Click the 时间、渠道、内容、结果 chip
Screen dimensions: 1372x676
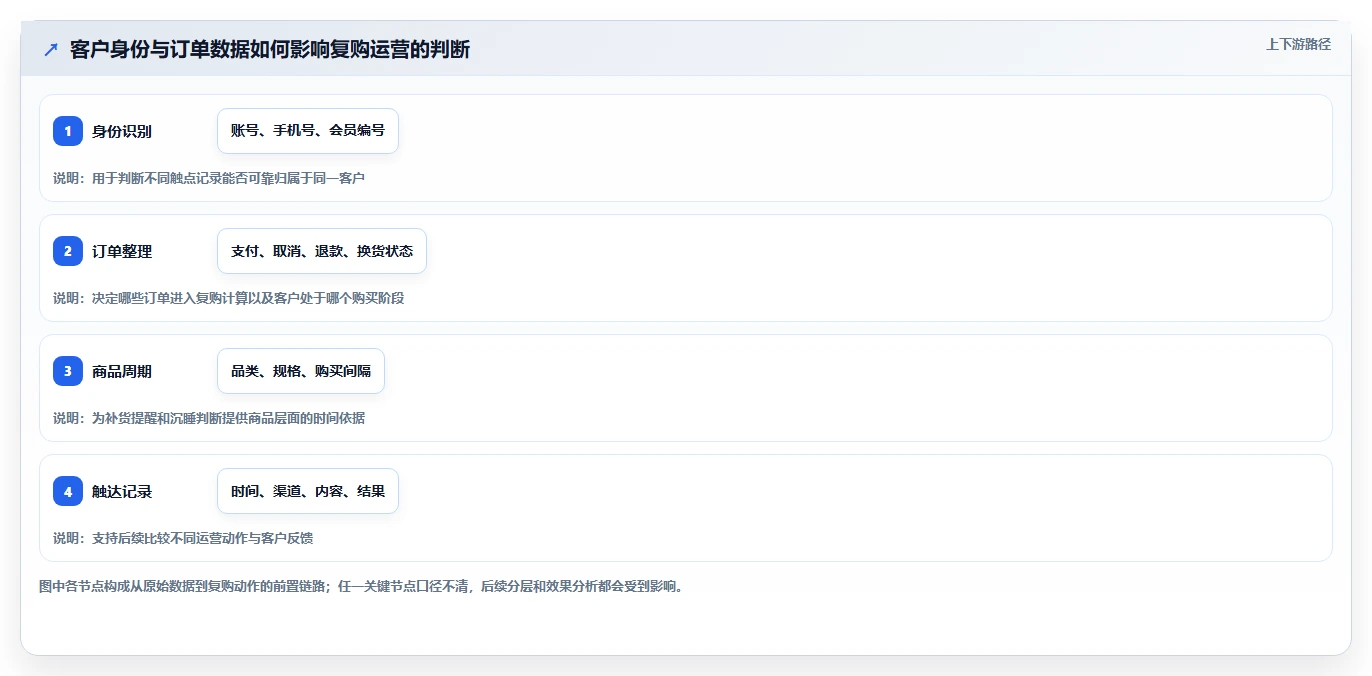point(308,491)
